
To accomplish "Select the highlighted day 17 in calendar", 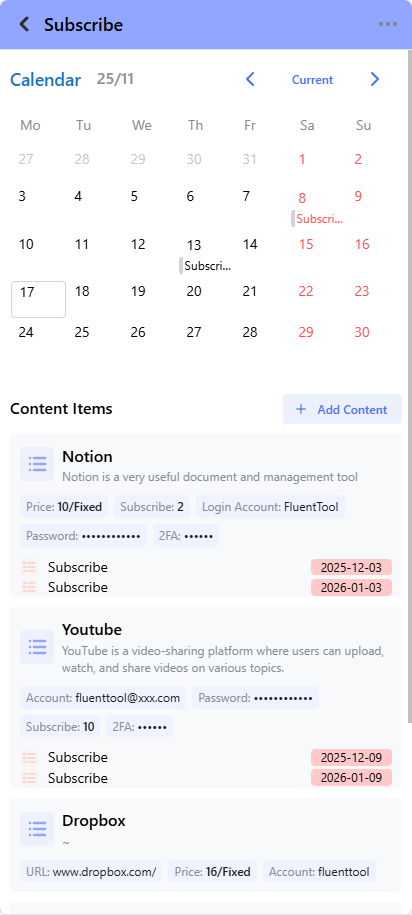I will click(x=39, y=299).
